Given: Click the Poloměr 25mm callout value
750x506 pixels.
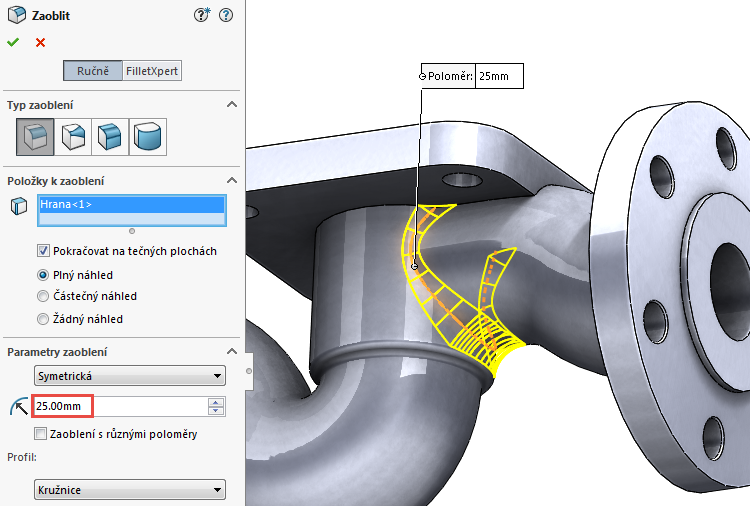Looking at the screenshot, I should coord(499,76).
